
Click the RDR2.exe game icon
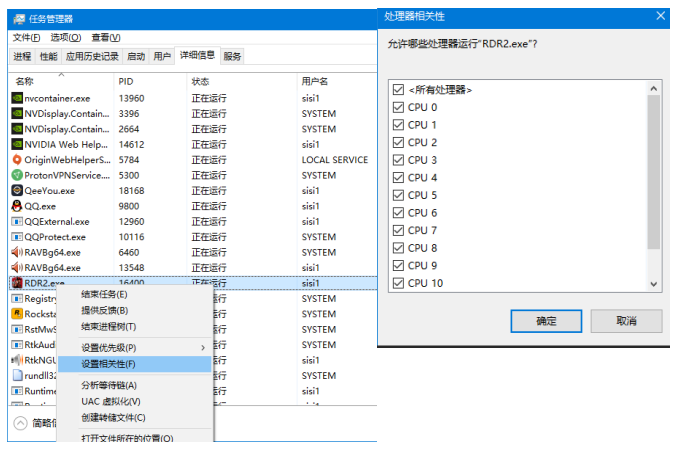tap(17, 284)
